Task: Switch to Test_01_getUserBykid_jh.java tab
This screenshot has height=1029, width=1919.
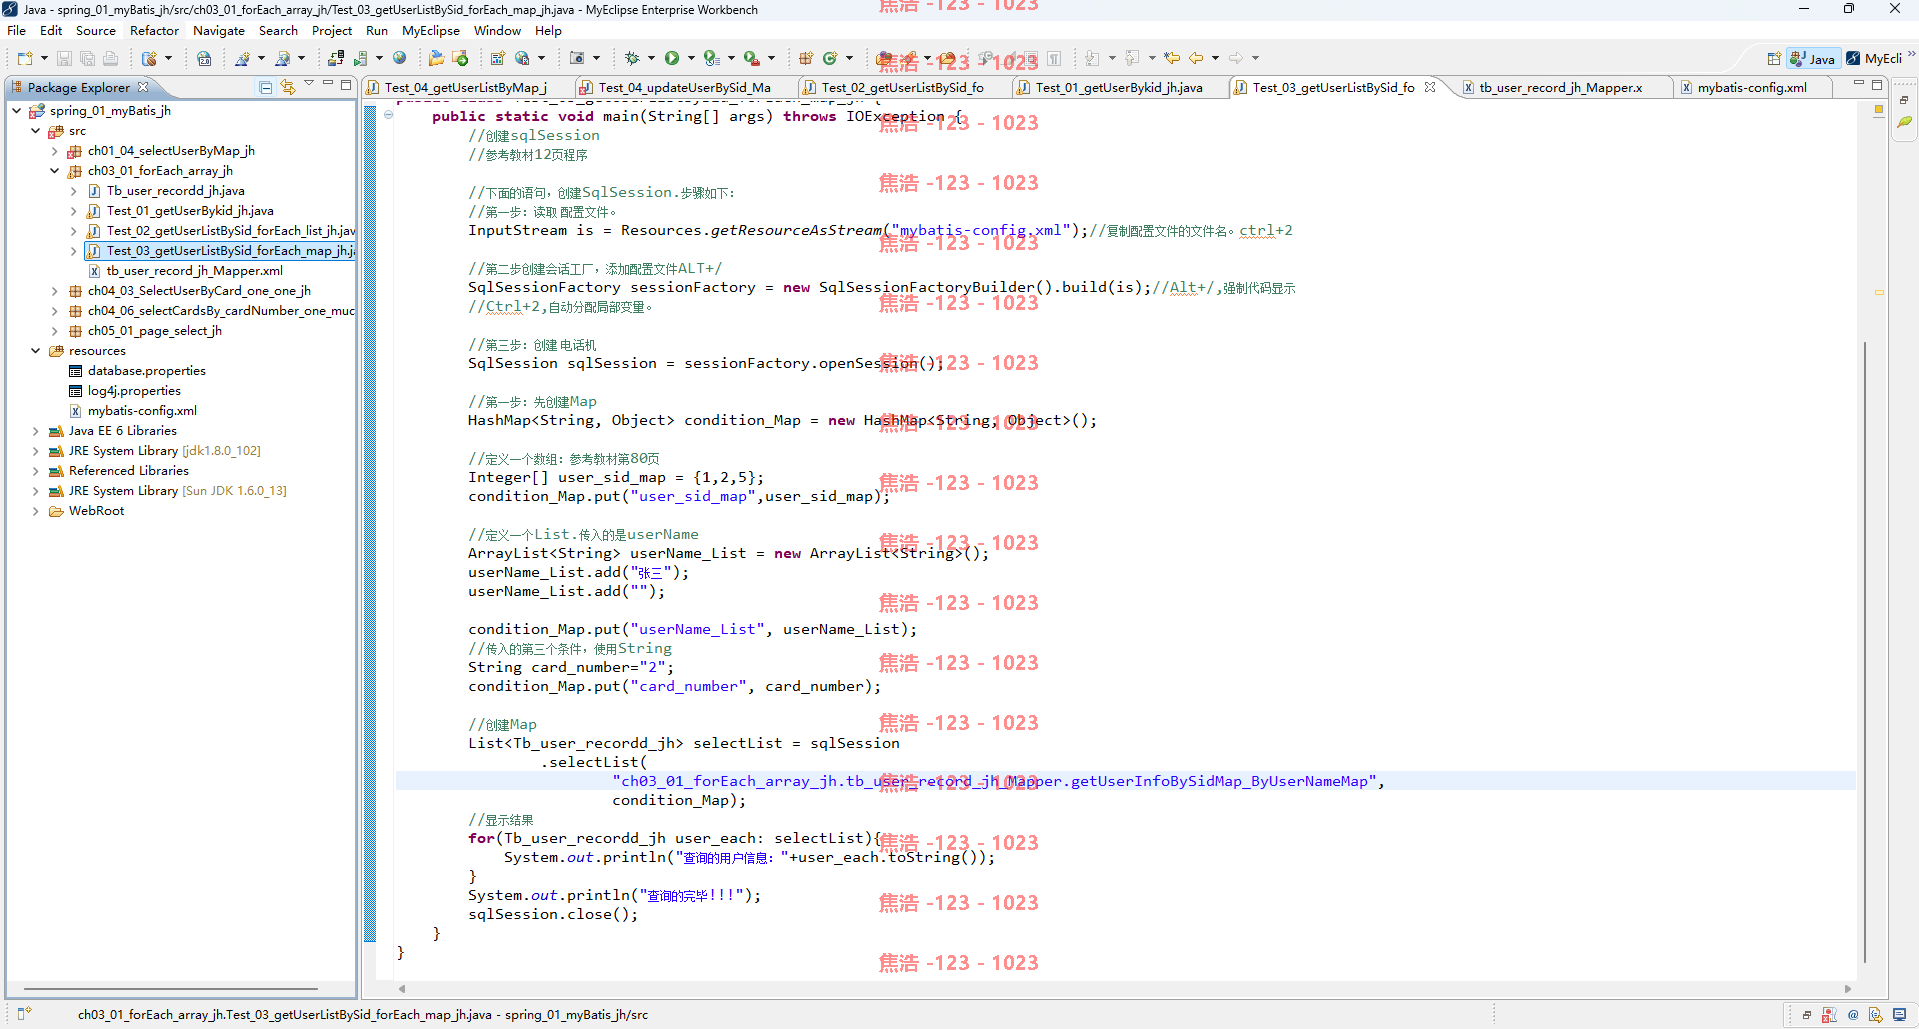Action: point(1118,88)
